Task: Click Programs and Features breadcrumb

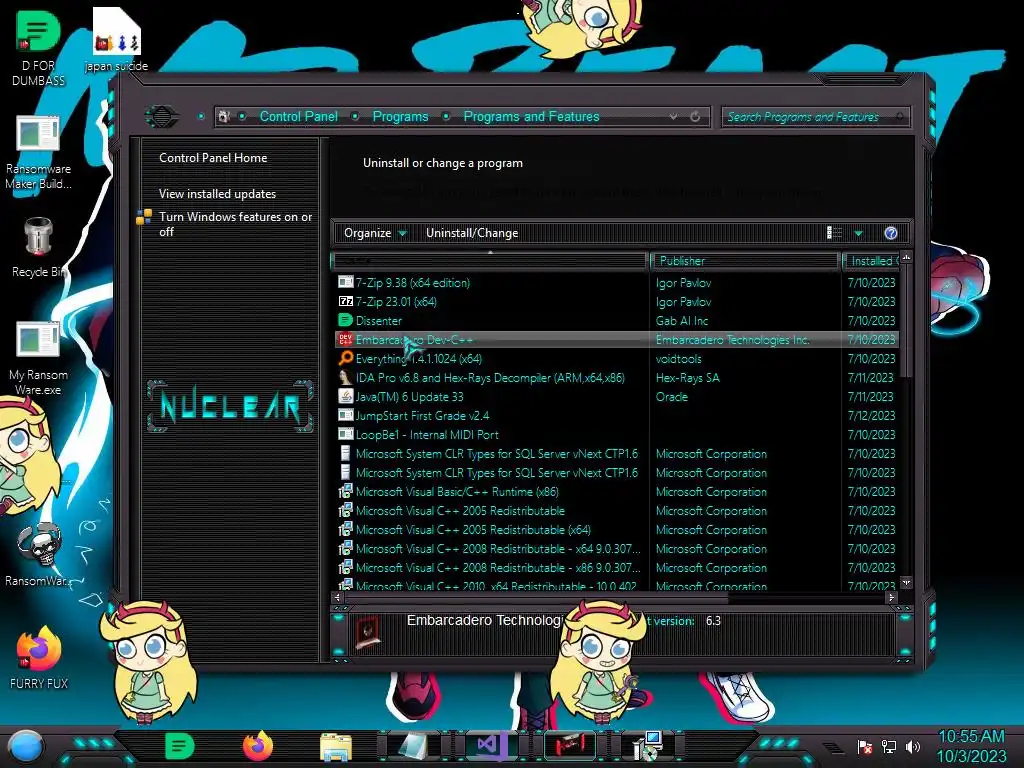Action: [x=531, y=116]
